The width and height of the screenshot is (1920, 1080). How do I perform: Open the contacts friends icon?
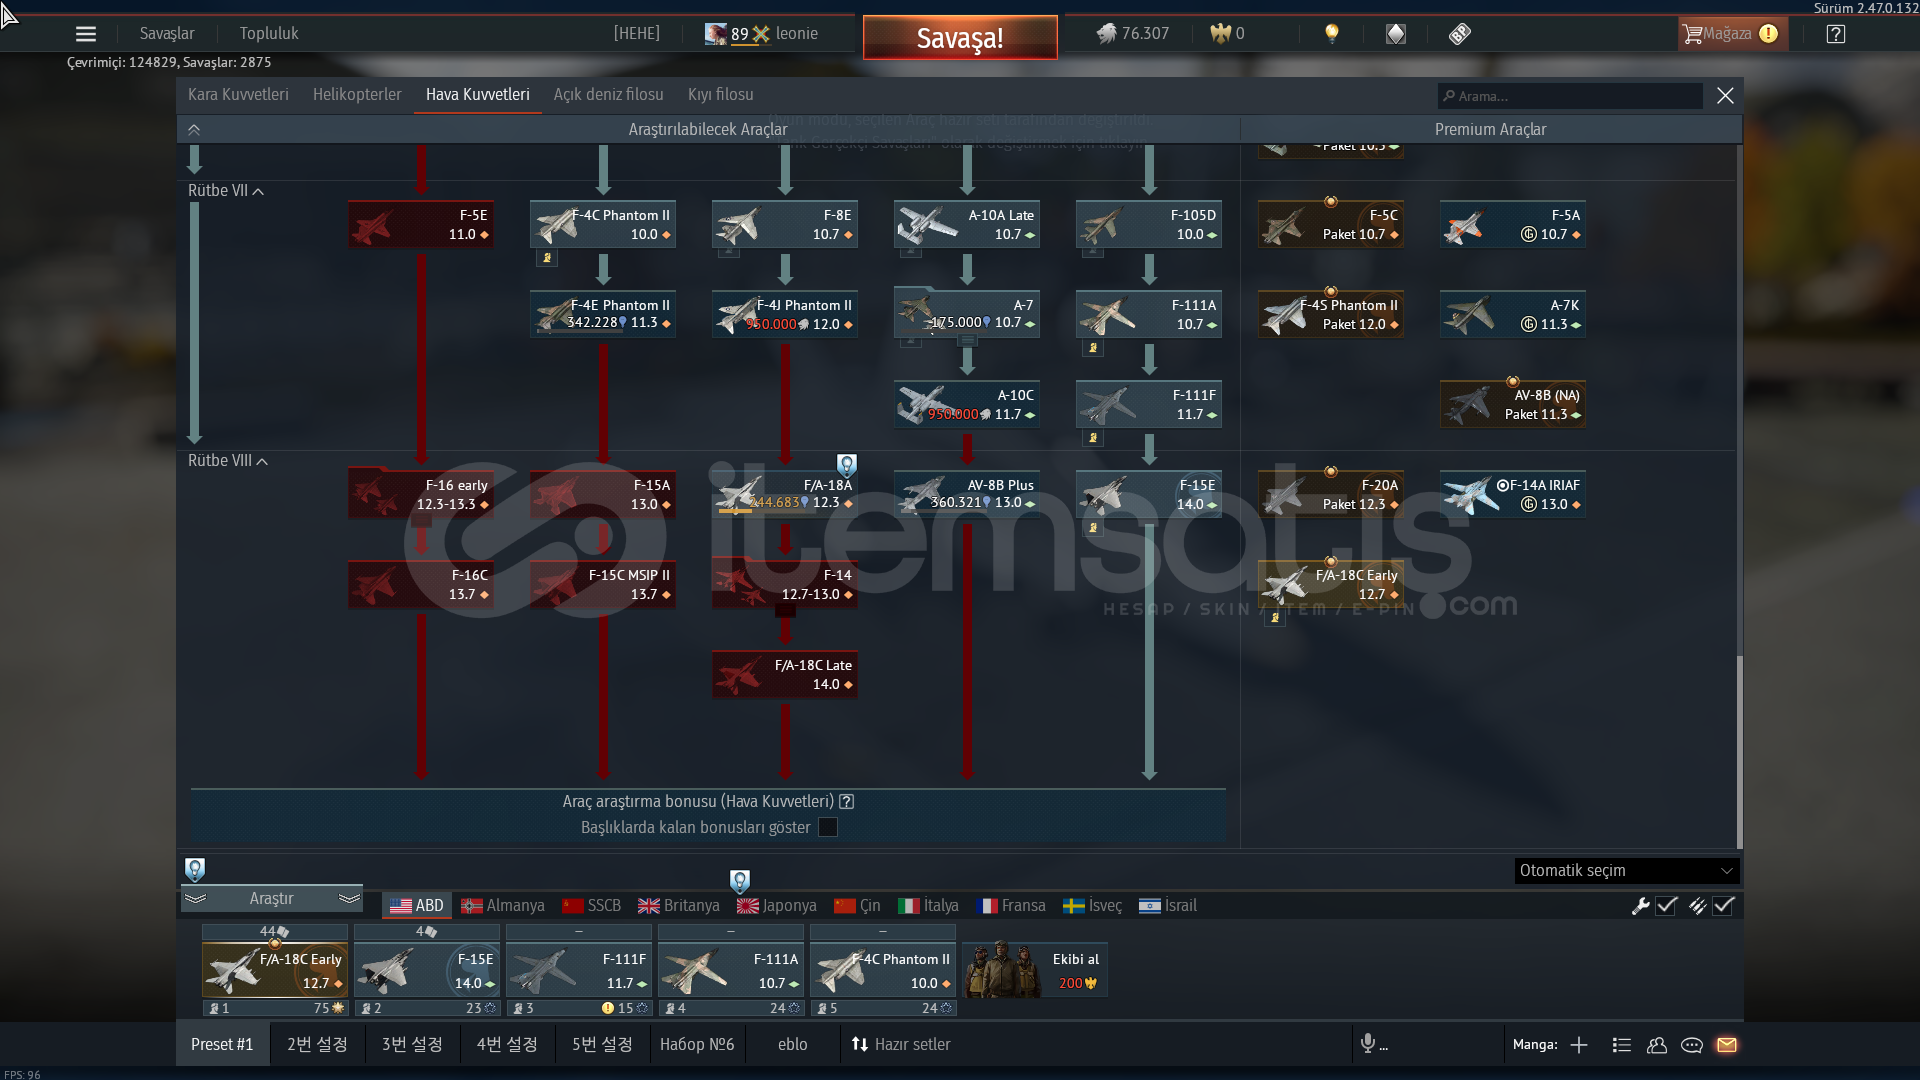click(x=1657, y=1045)
